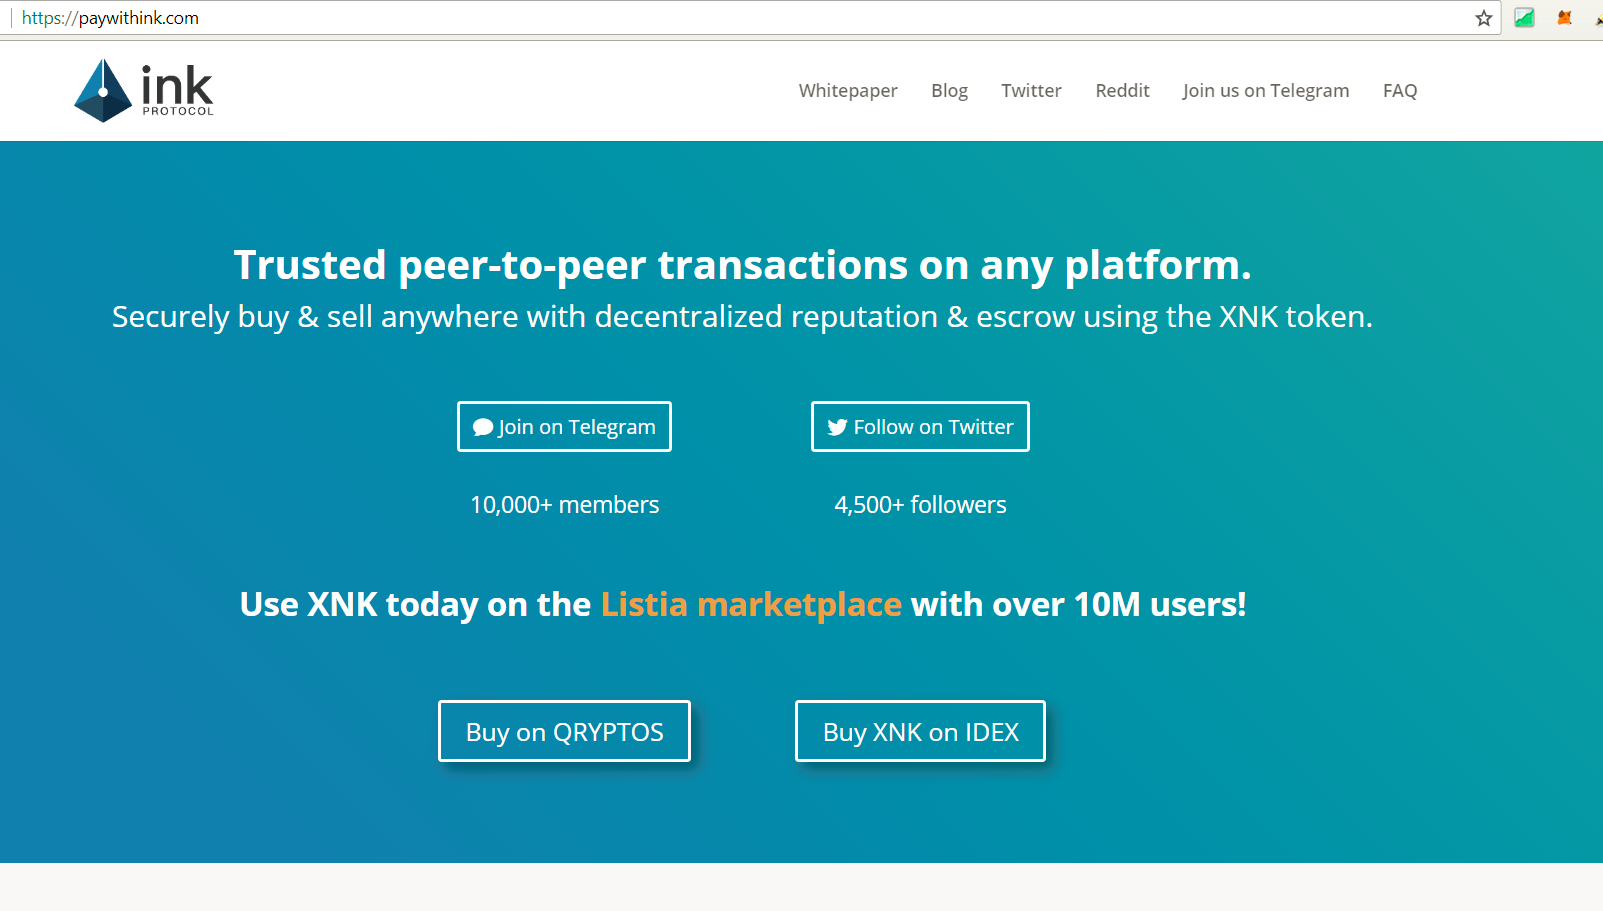Open Twitter from the top navigation
This screenshot has height=911, width=1603.
pos(1031,91)
